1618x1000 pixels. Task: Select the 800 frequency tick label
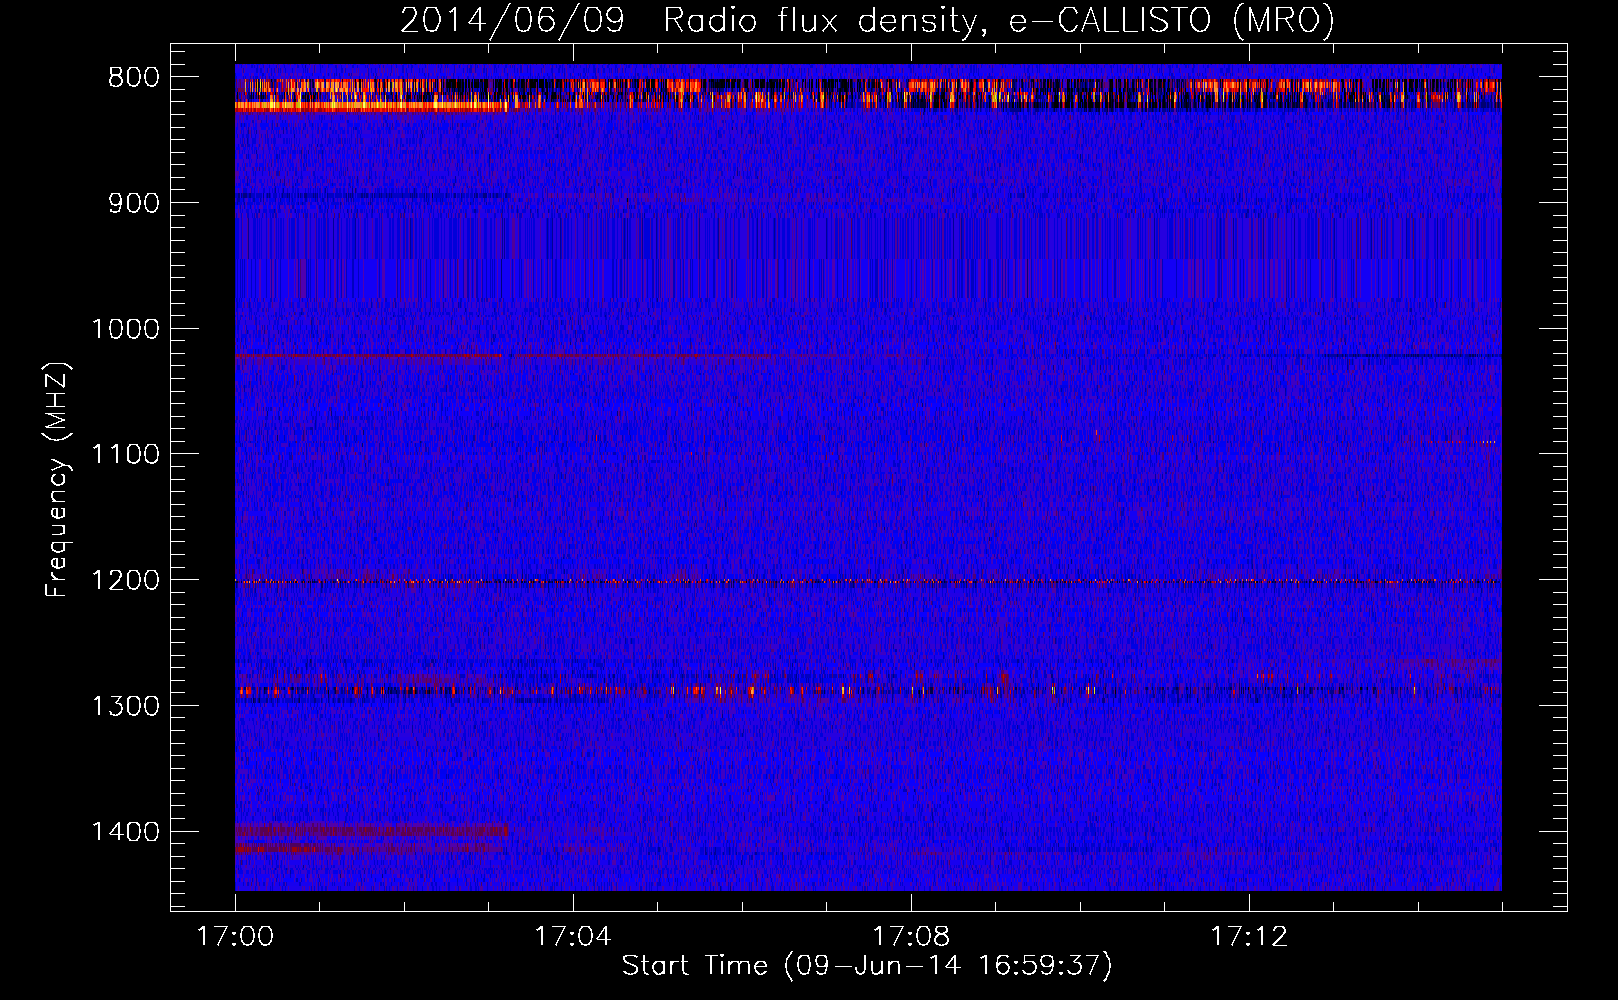(x=134, y=78)
